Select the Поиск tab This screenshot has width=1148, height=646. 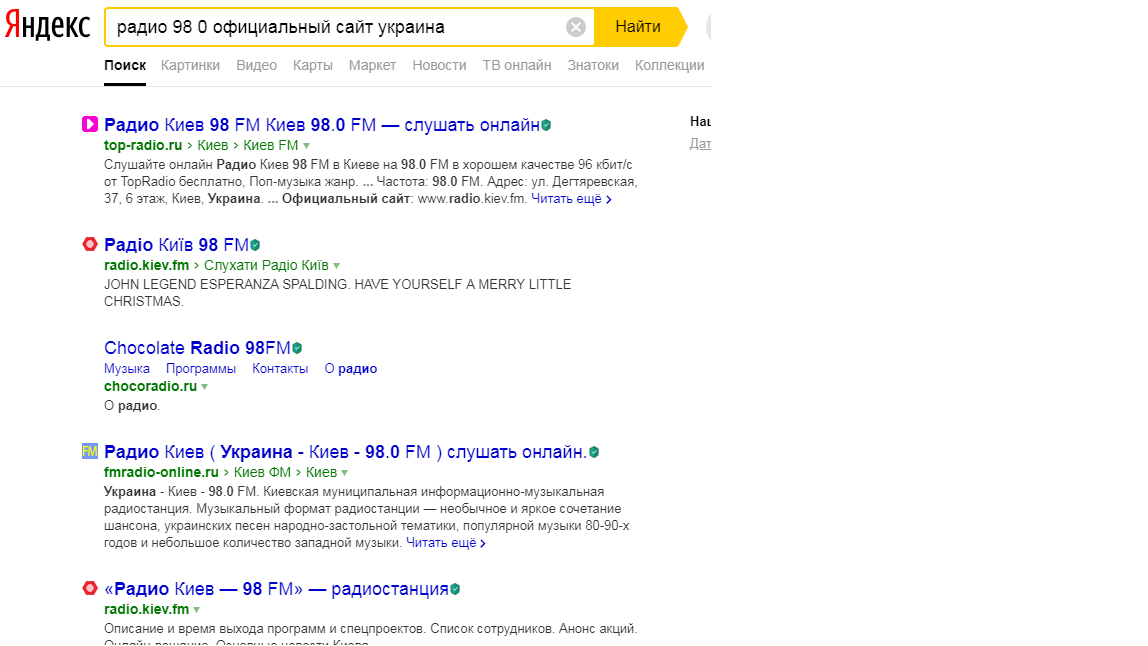(124, 65)
